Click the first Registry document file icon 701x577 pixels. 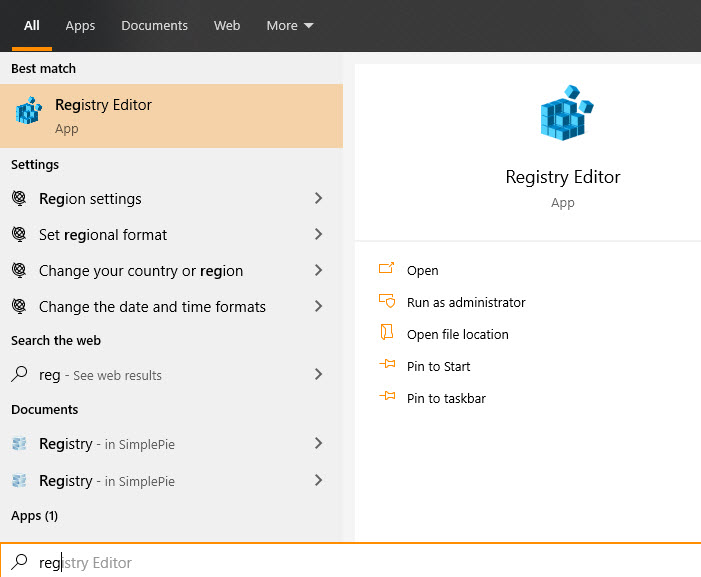(x=19, y=443)
